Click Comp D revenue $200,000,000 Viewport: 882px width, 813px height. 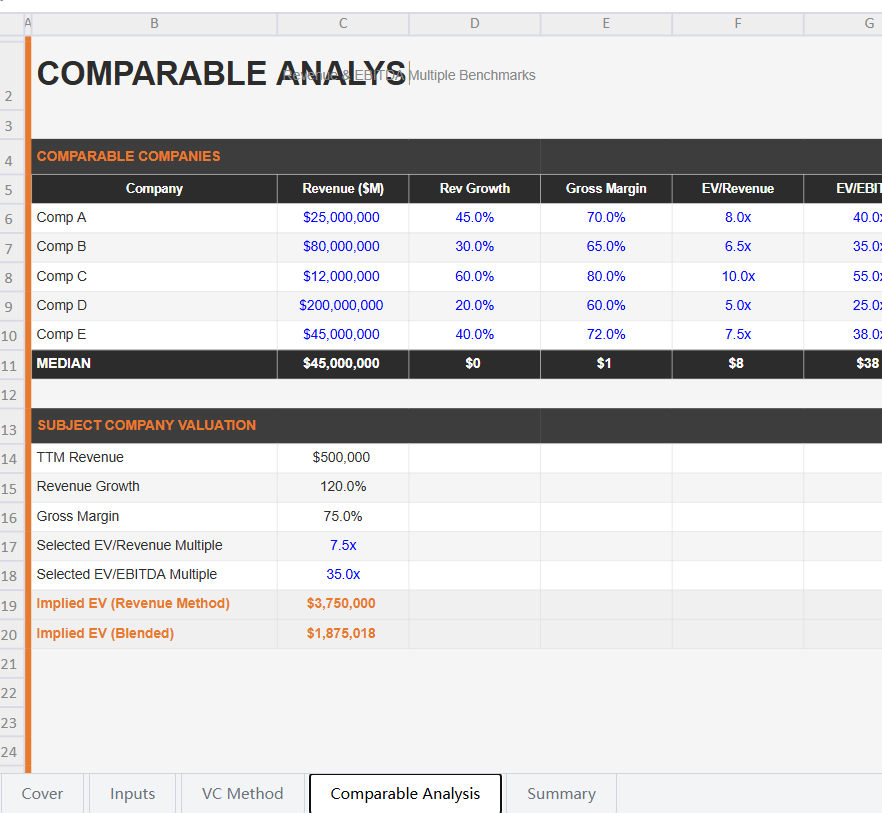341,306
